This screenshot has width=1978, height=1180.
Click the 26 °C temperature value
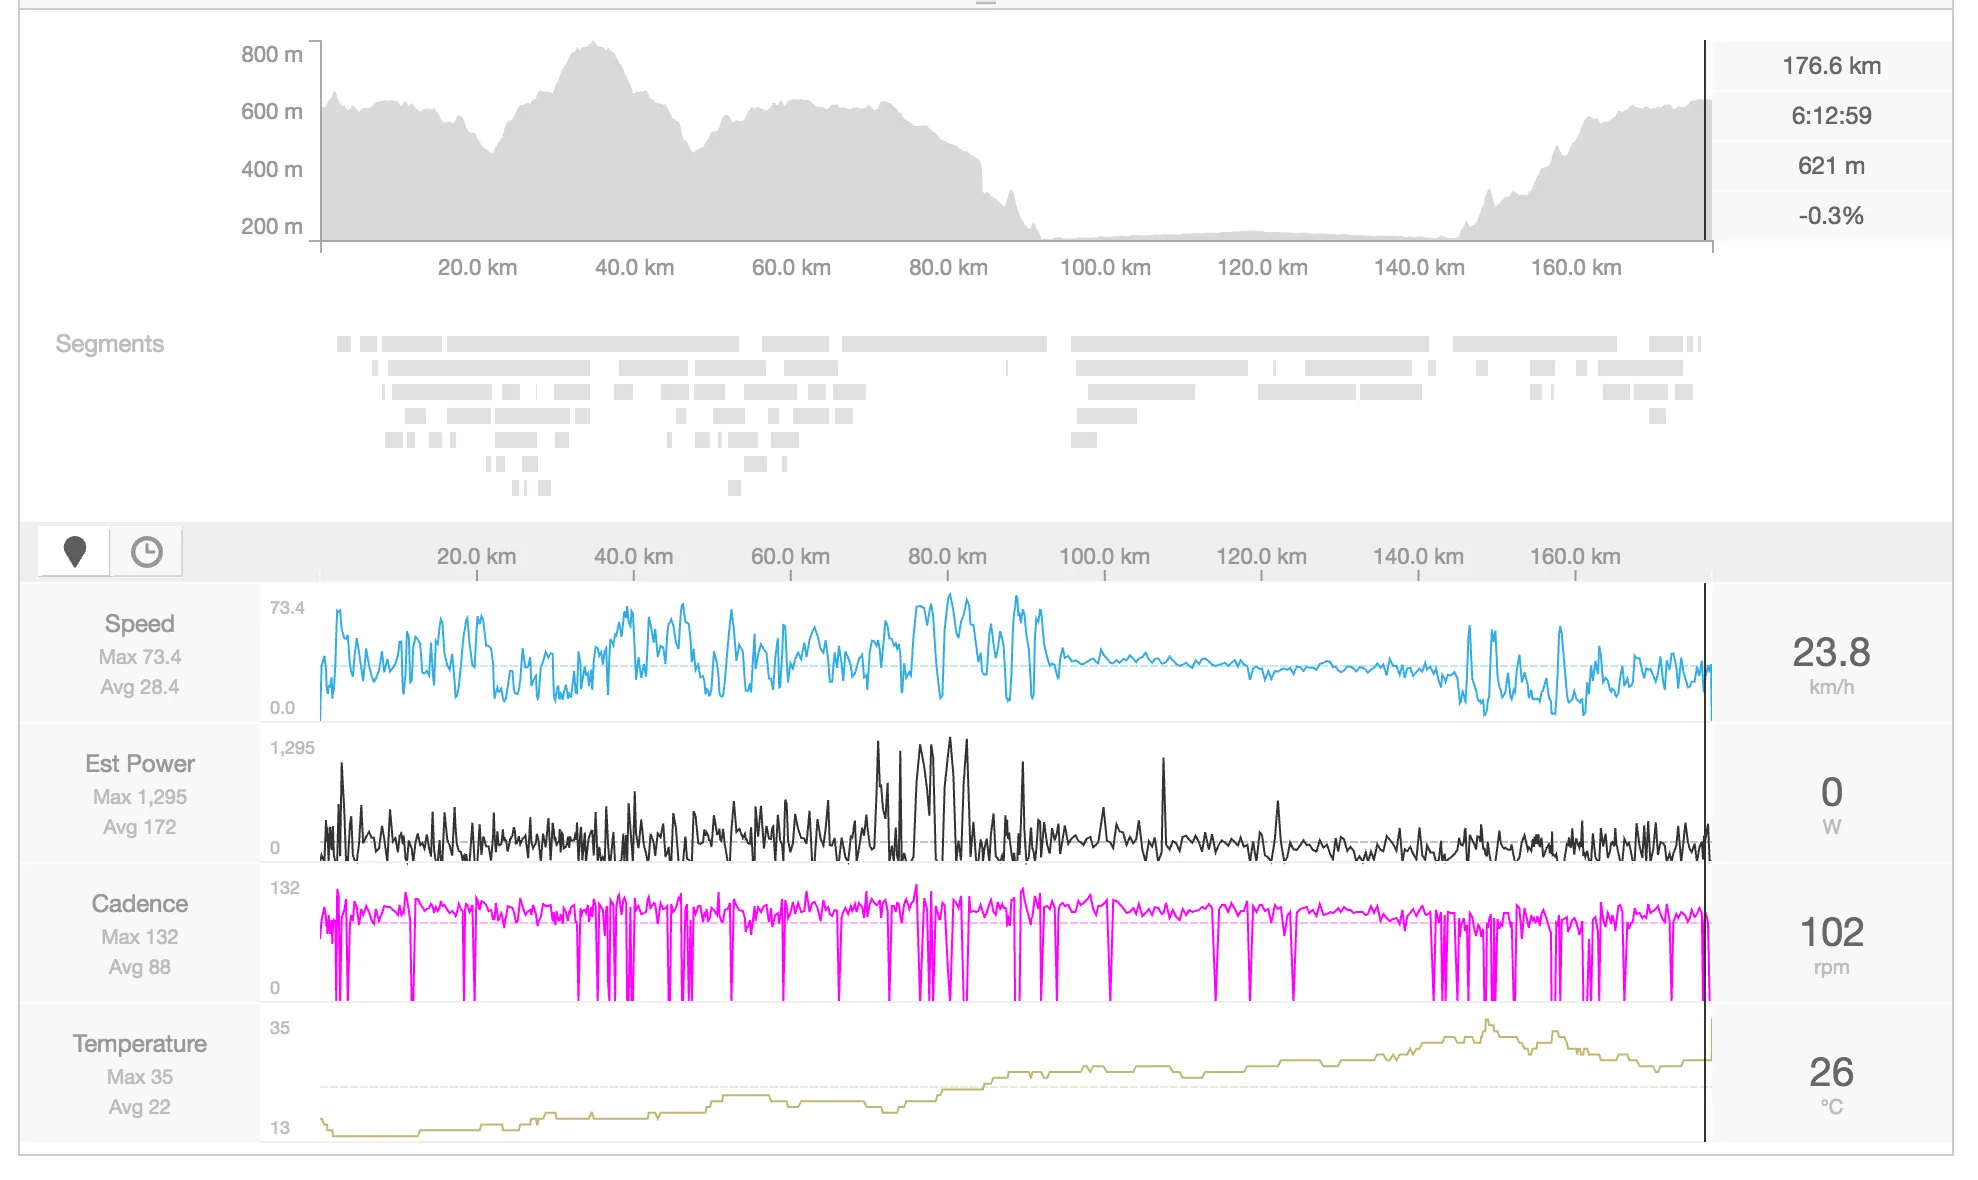pos(1831,1073)
